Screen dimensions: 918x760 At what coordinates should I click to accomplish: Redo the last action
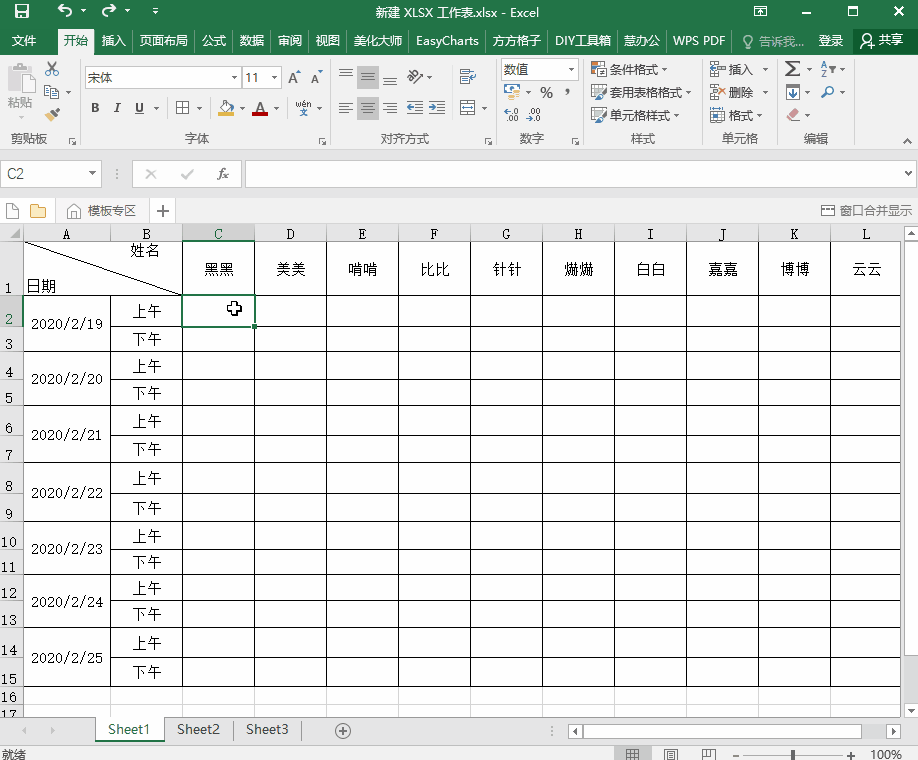tap(109, 11)
